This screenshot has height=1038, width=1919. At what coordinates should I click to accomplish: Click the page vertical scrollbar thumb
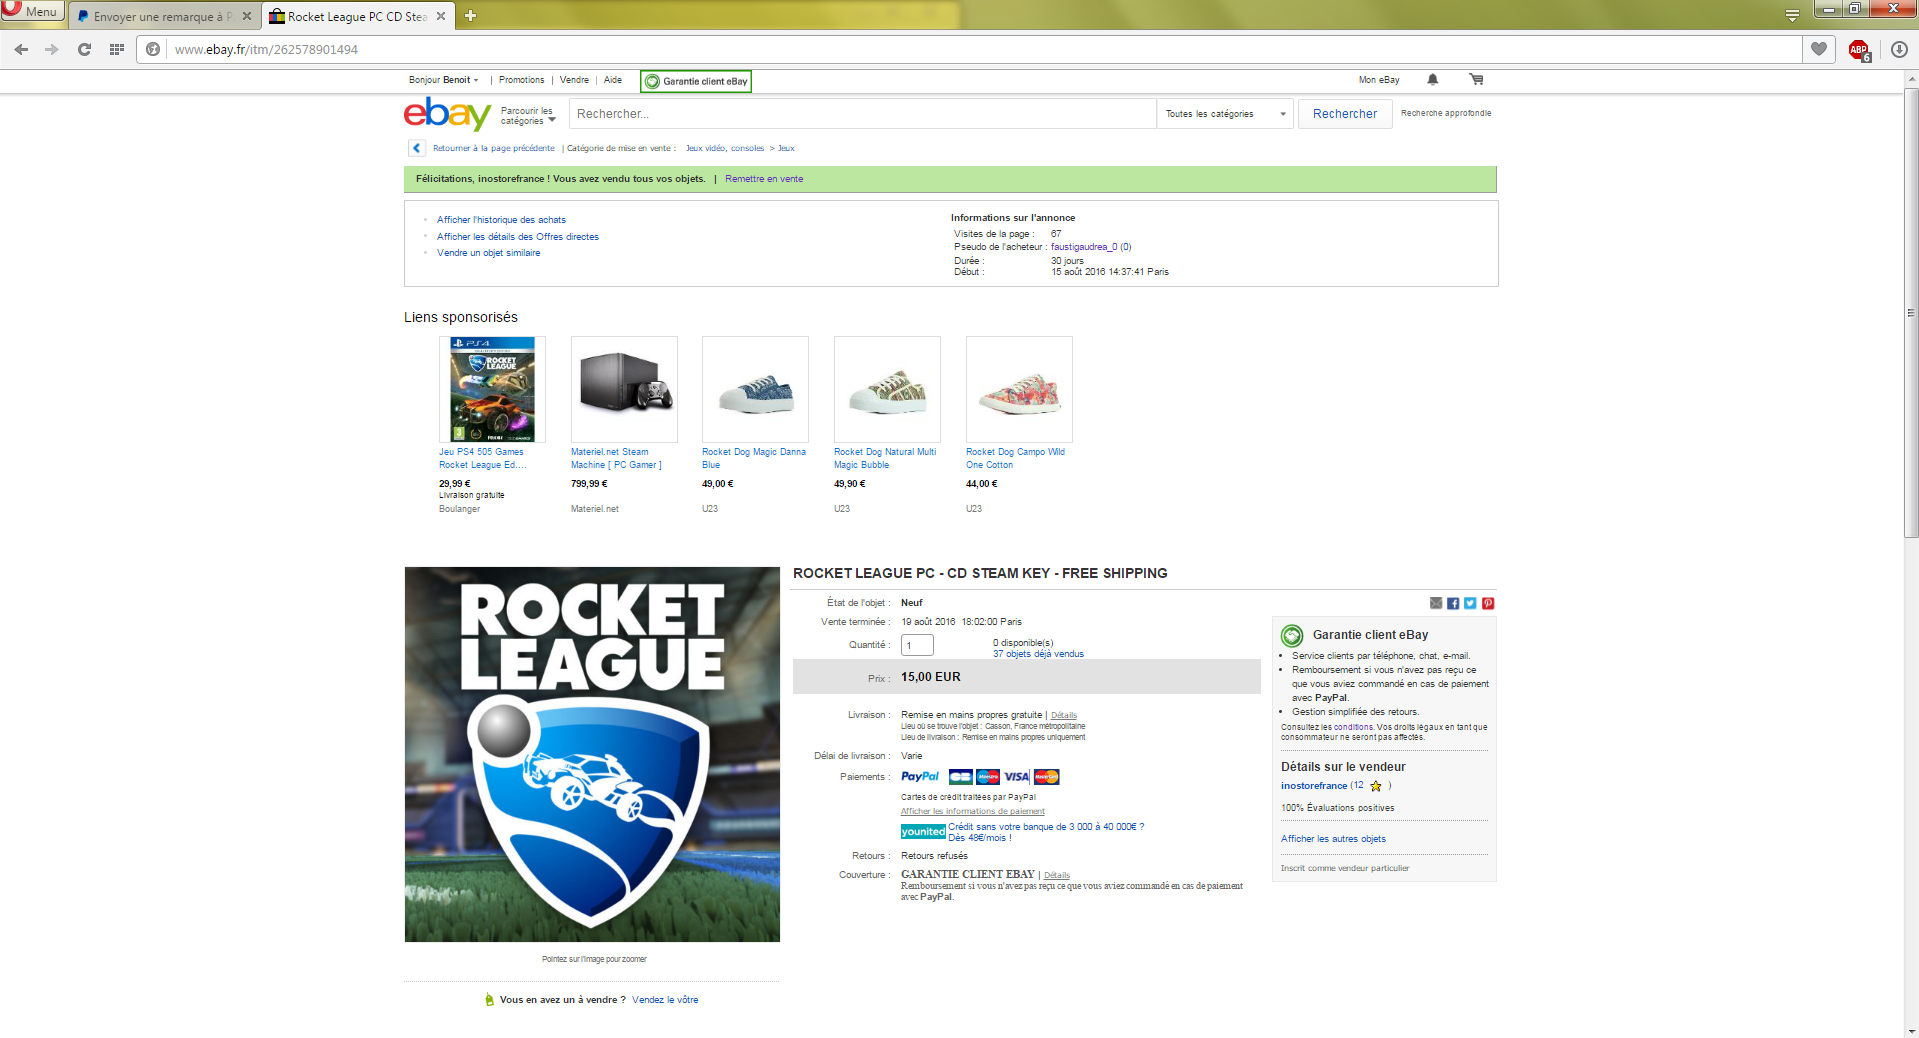1911,313
